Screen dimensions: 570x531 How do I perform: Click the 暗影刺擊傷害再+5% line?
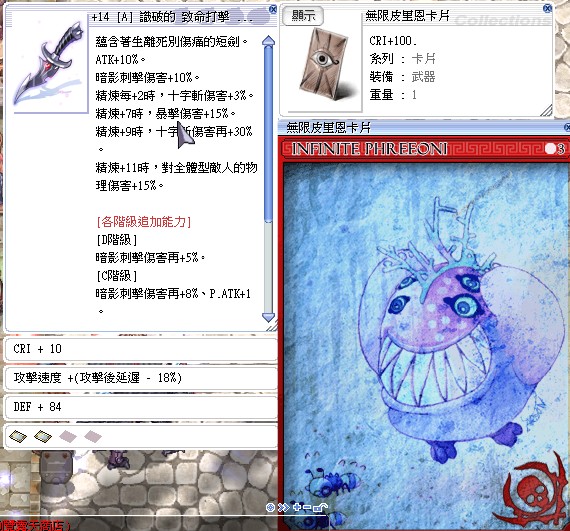(x=150, y=258)
